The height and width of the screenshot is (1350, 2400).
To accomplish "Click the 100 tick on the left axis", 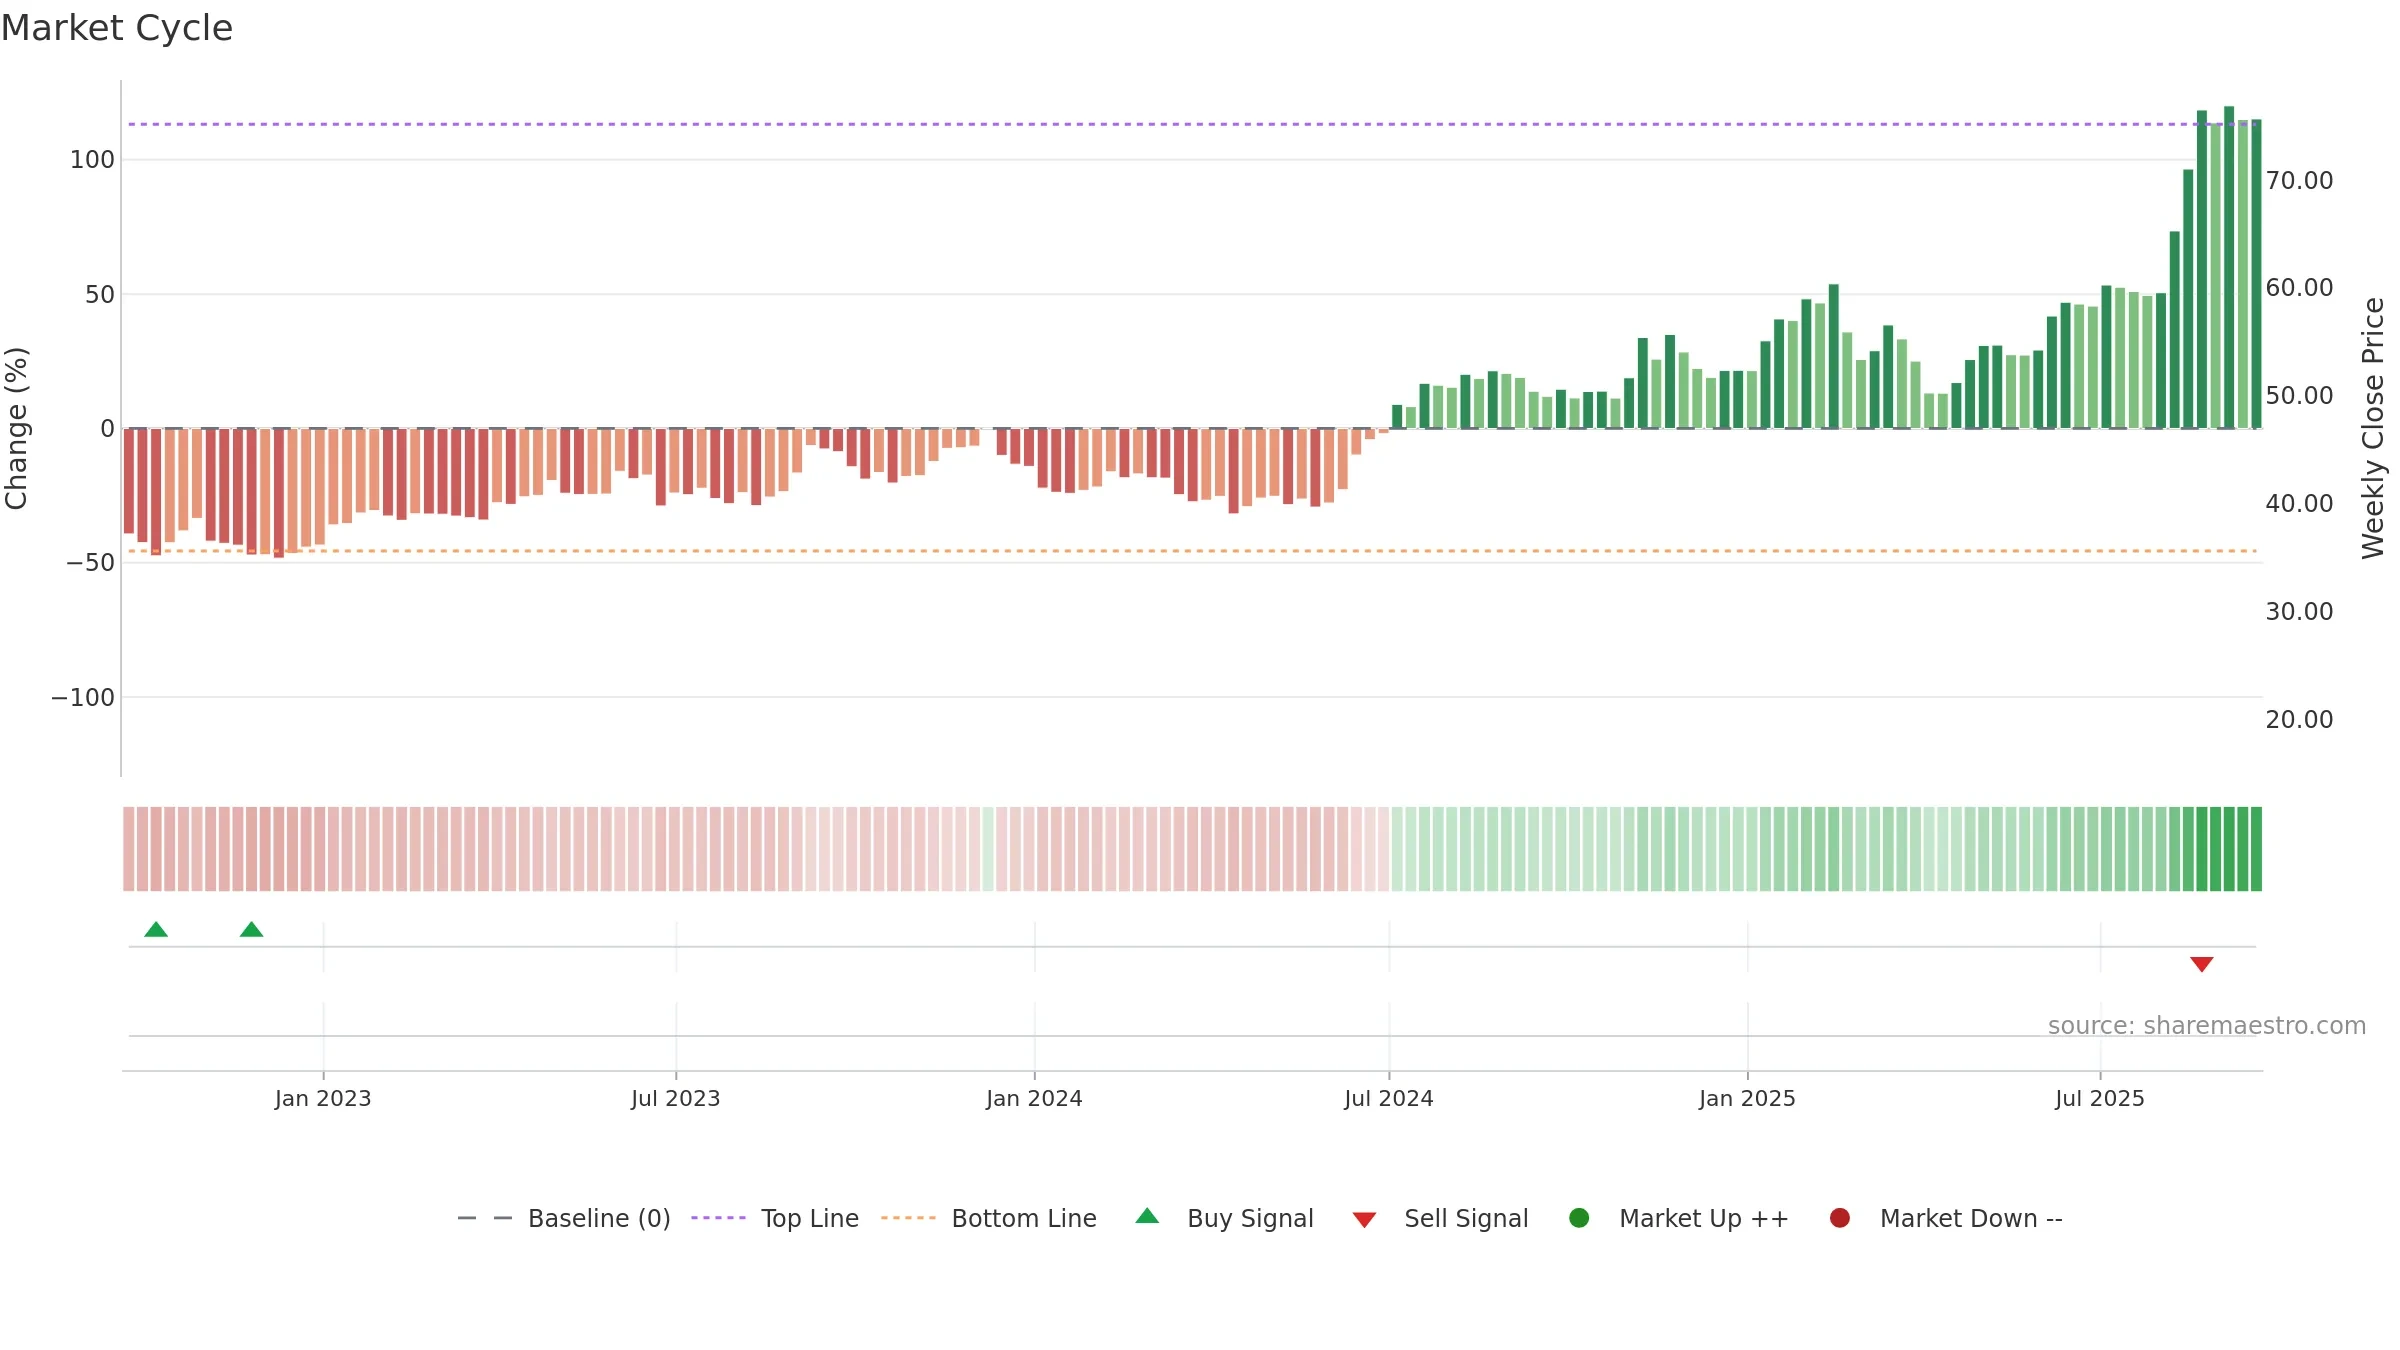I will [x=92, y=160].
